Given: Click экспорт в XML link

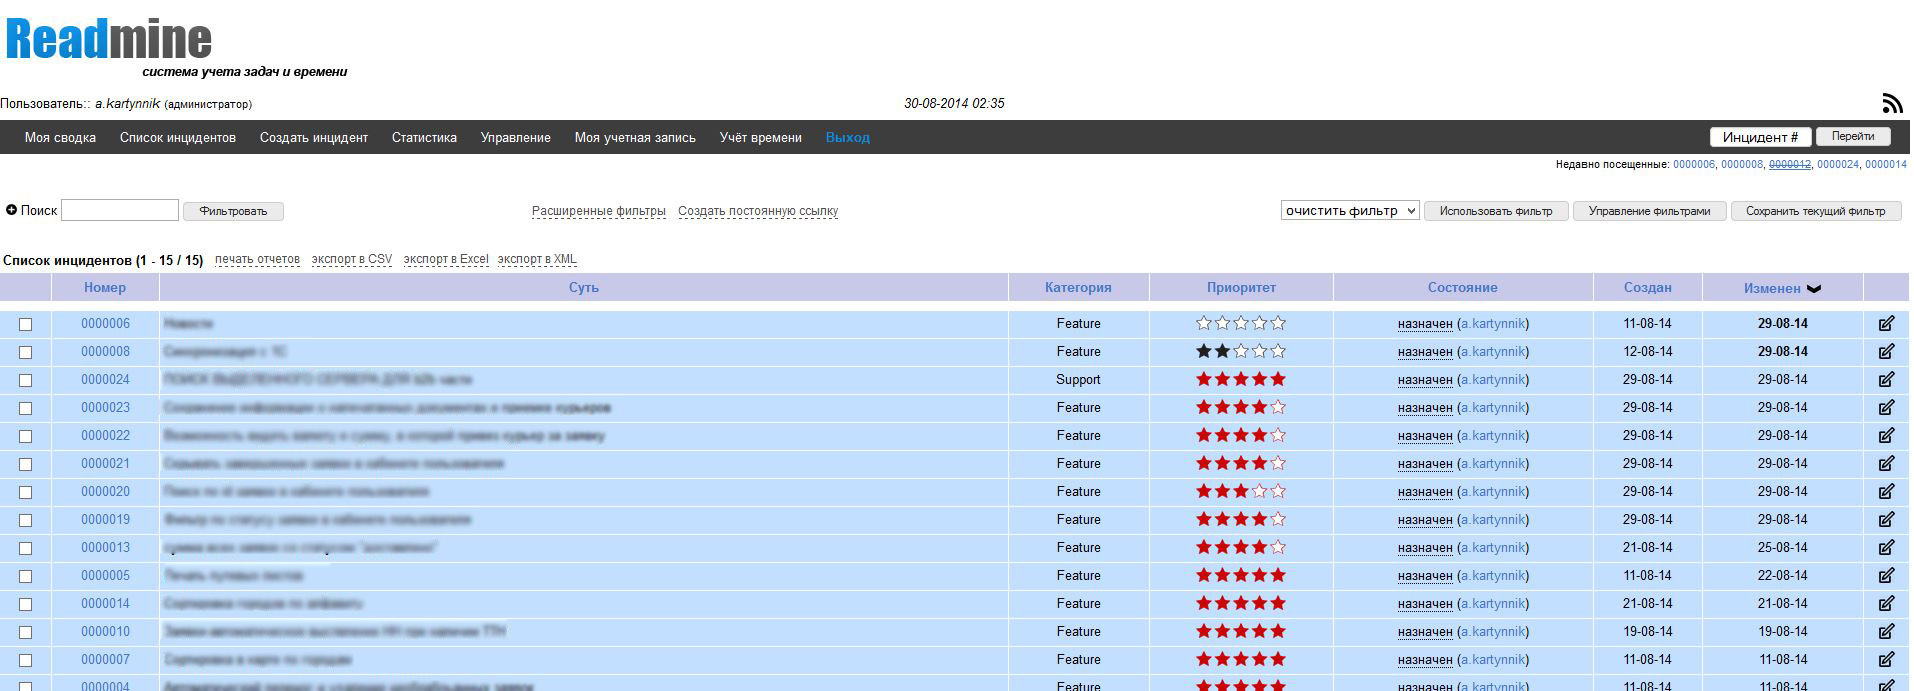Looking at the screenshot, I should coord(537,259).
